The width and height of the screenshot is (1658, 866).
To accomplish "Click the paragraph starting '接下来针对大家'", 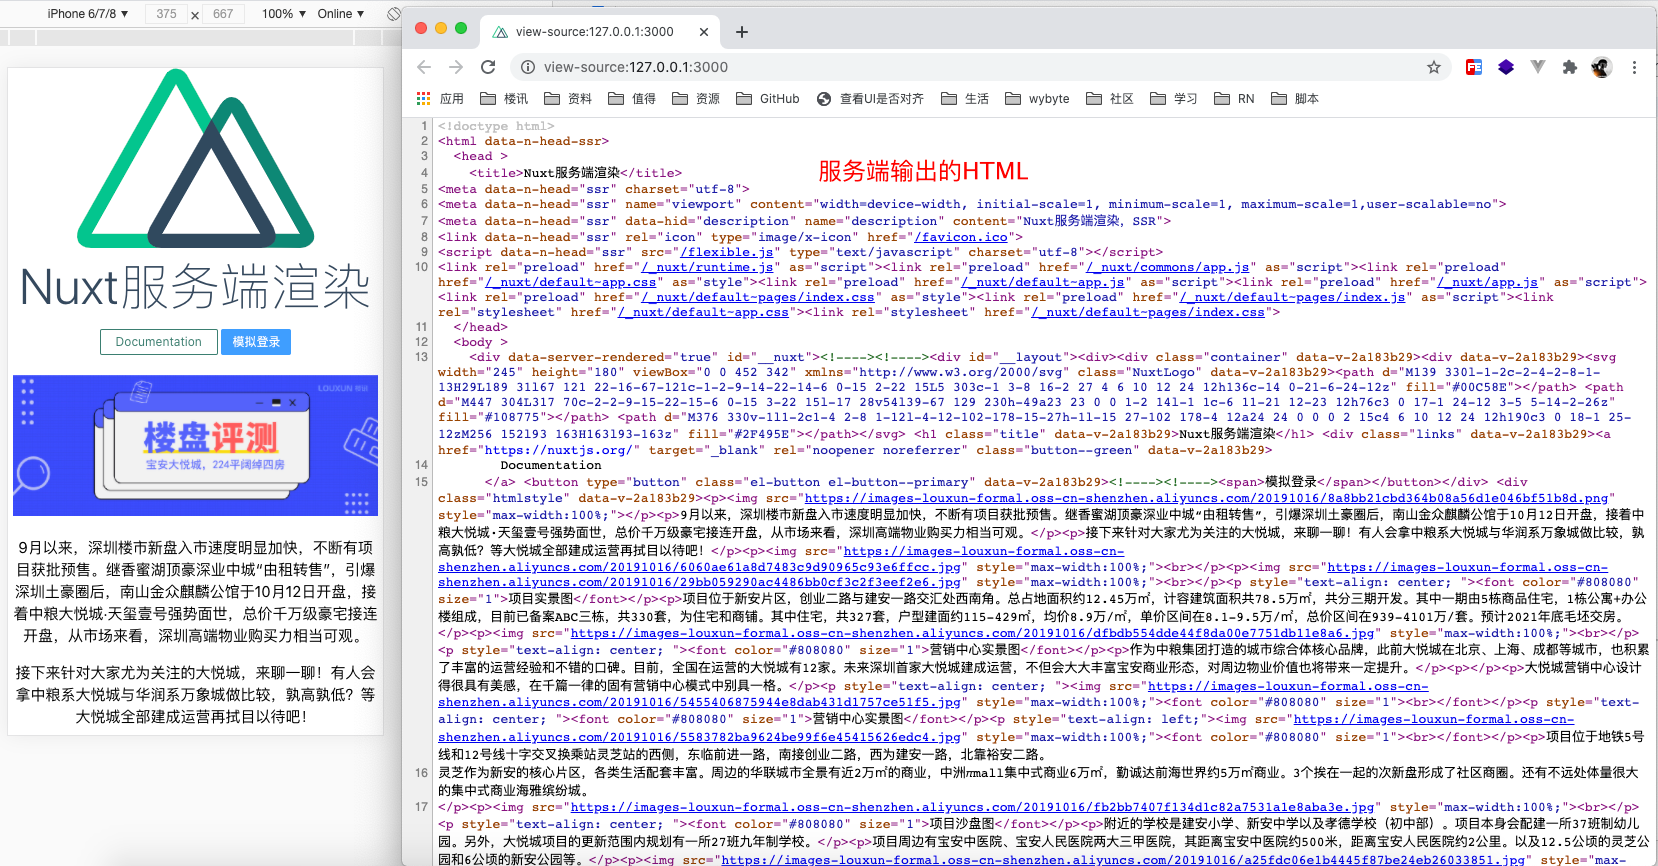I will click(x=195, y=695).
